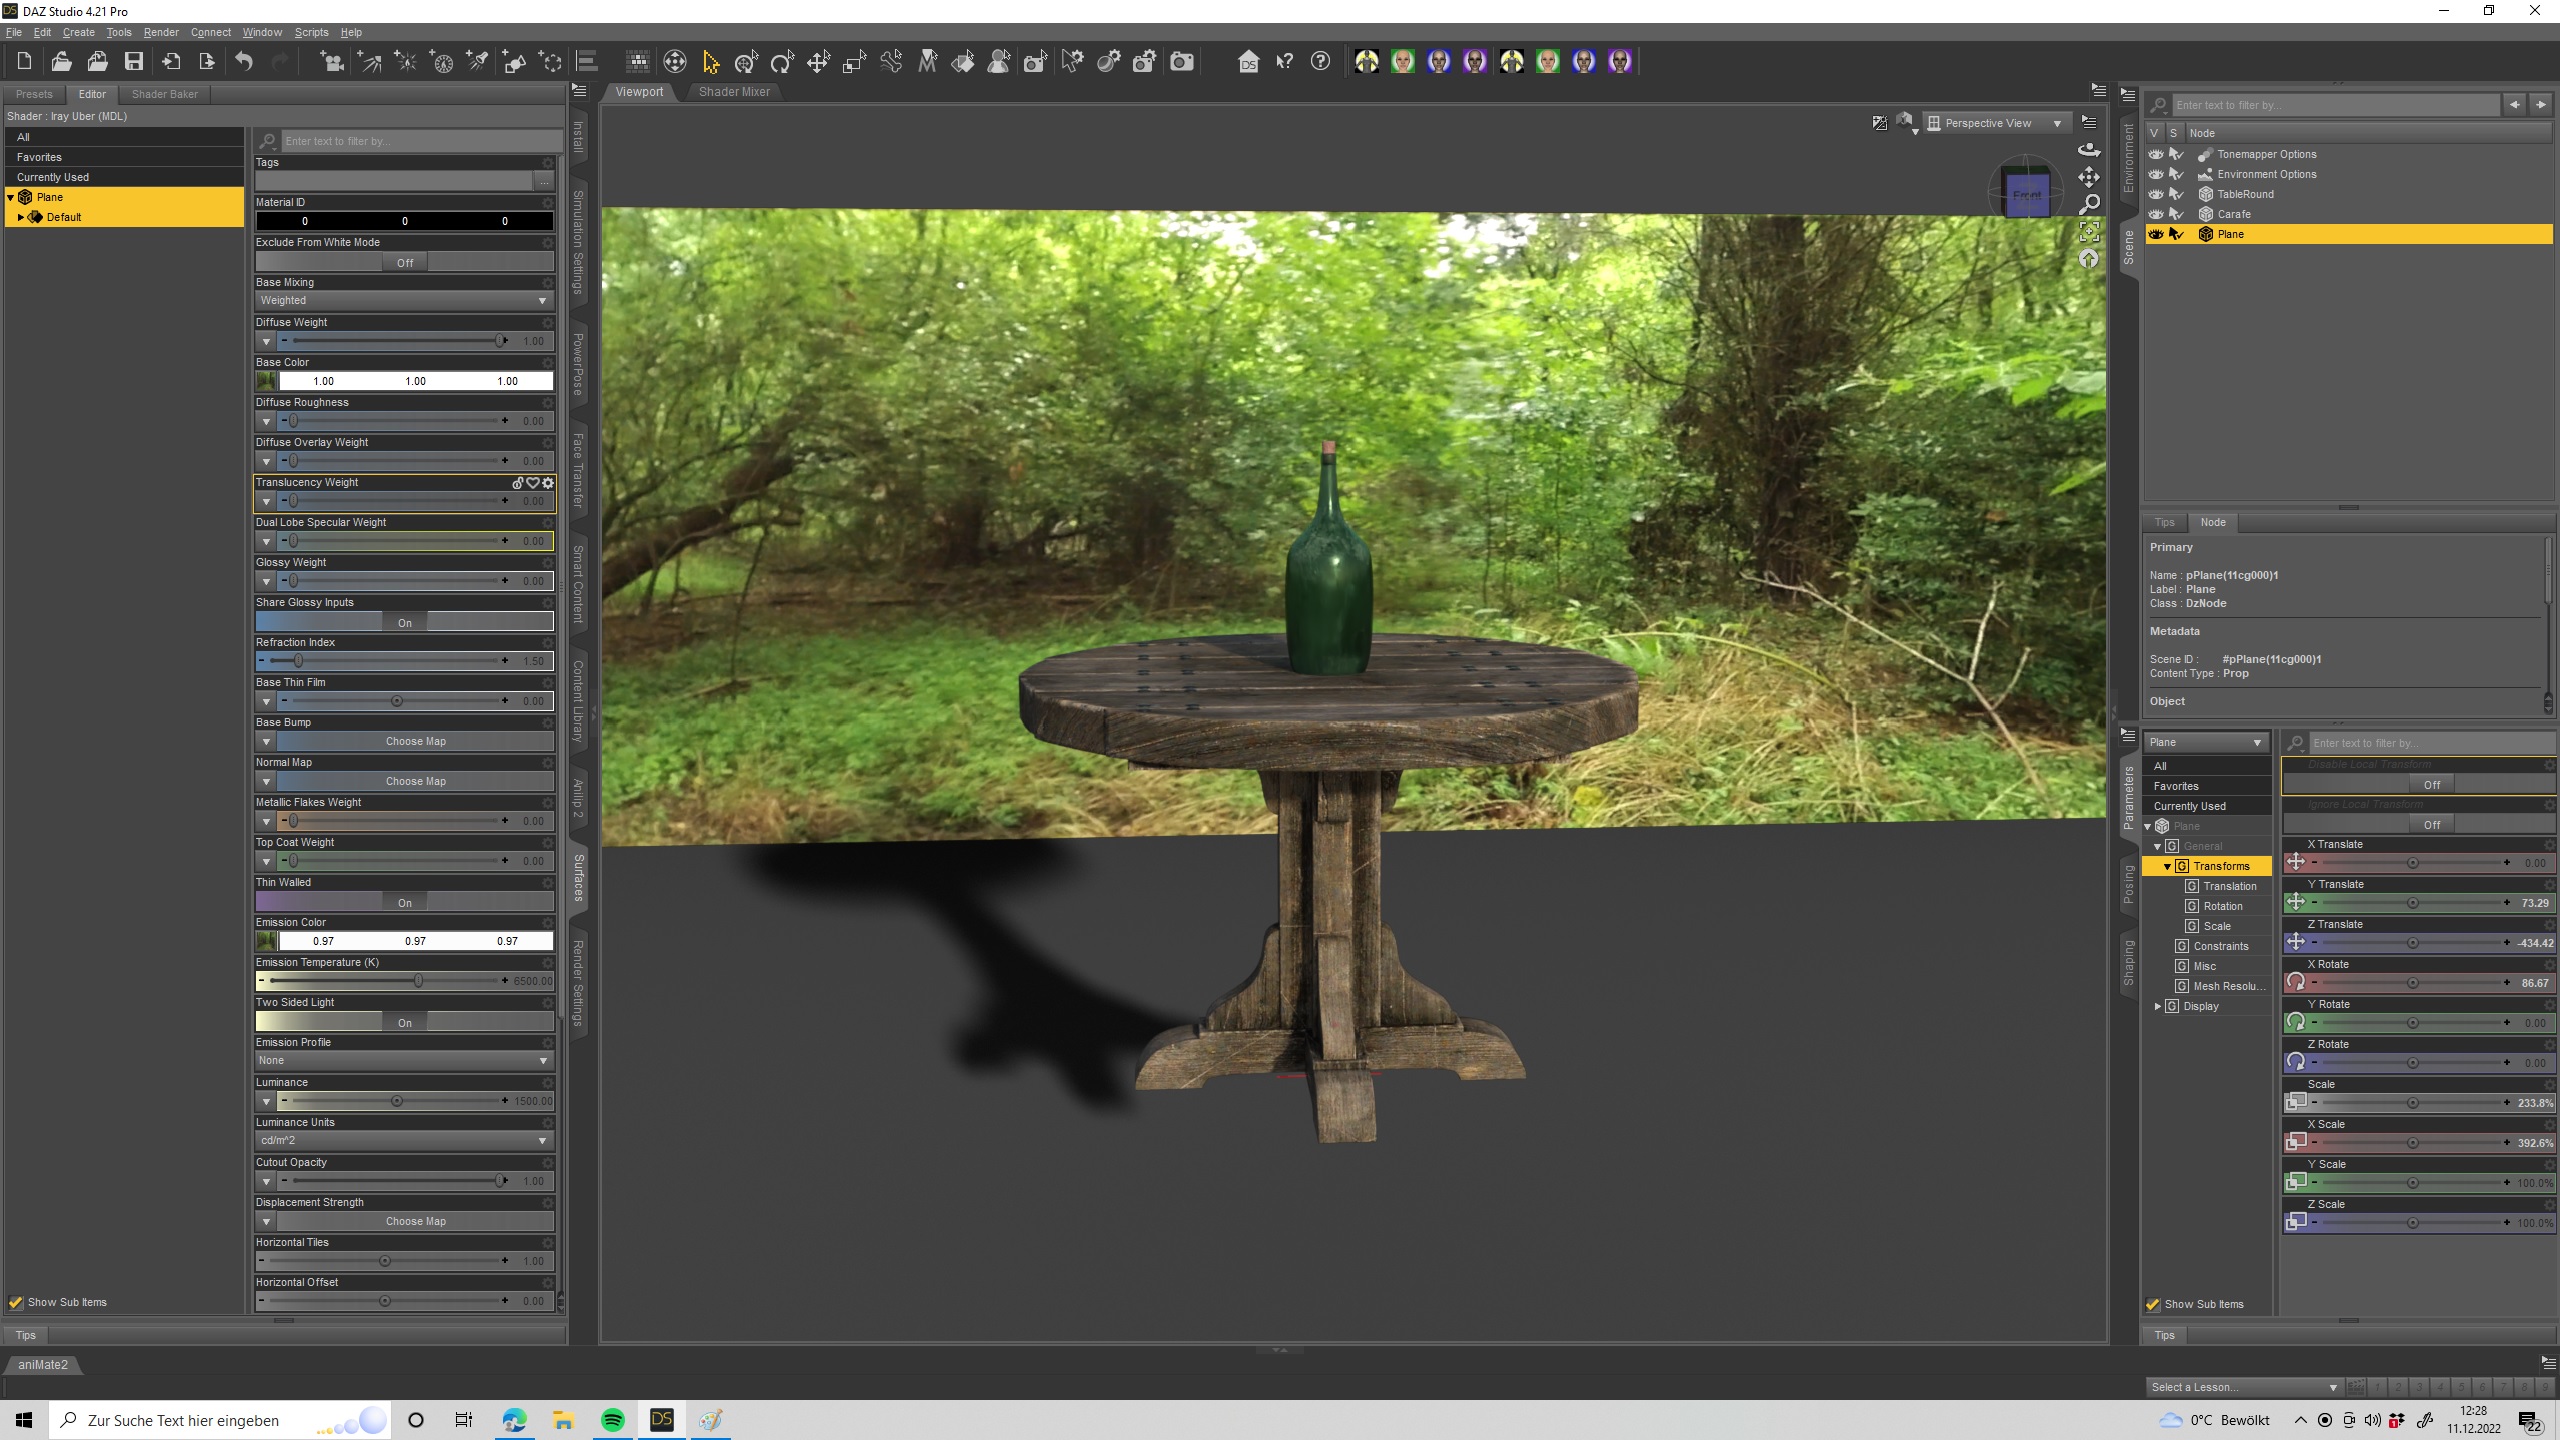Switch to the Shader Mixer tab
This screenshot has height=1440, width=2560.
tap(733, 92)
